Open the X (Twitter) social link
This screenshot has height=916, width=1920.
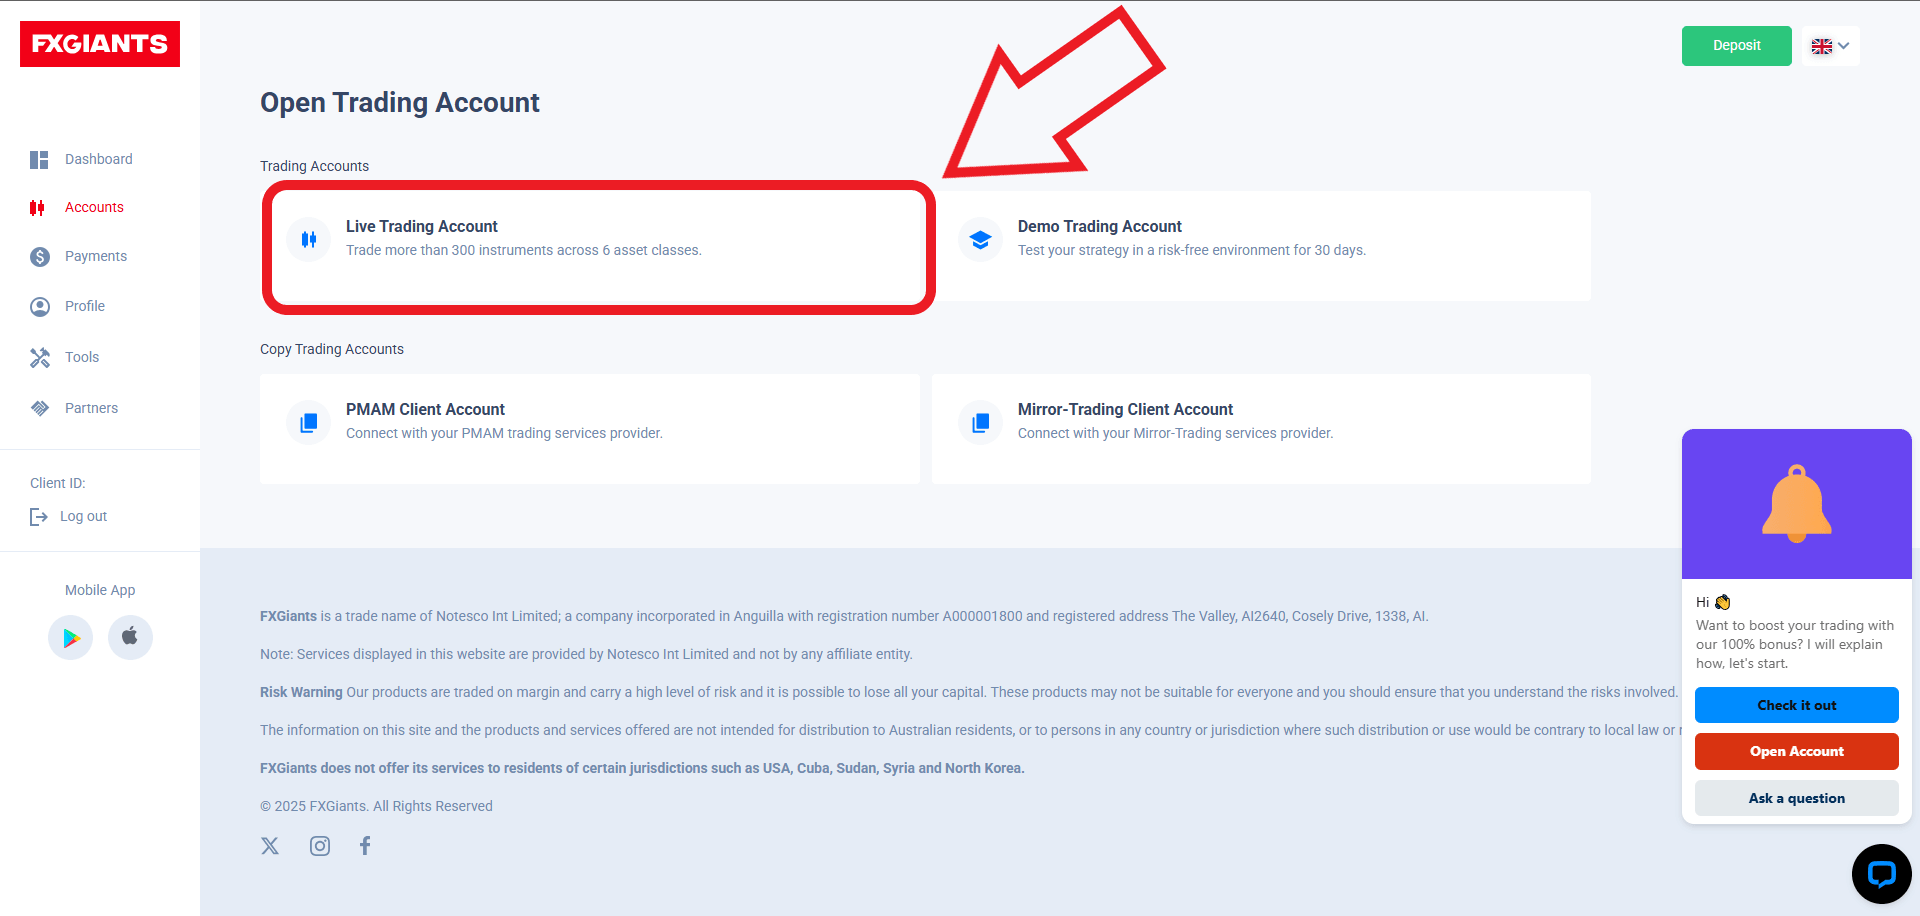click(x=270, y=846)
